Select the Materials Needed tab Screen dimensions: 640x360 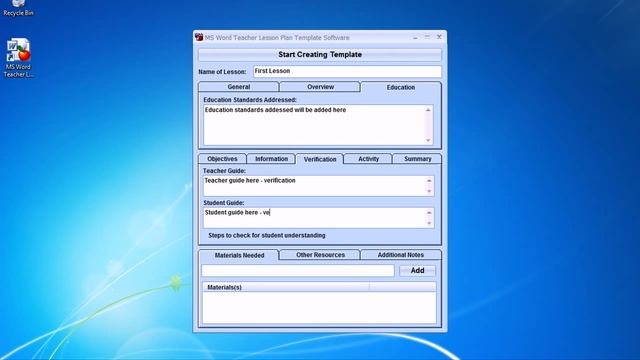(x=239, y=255)
